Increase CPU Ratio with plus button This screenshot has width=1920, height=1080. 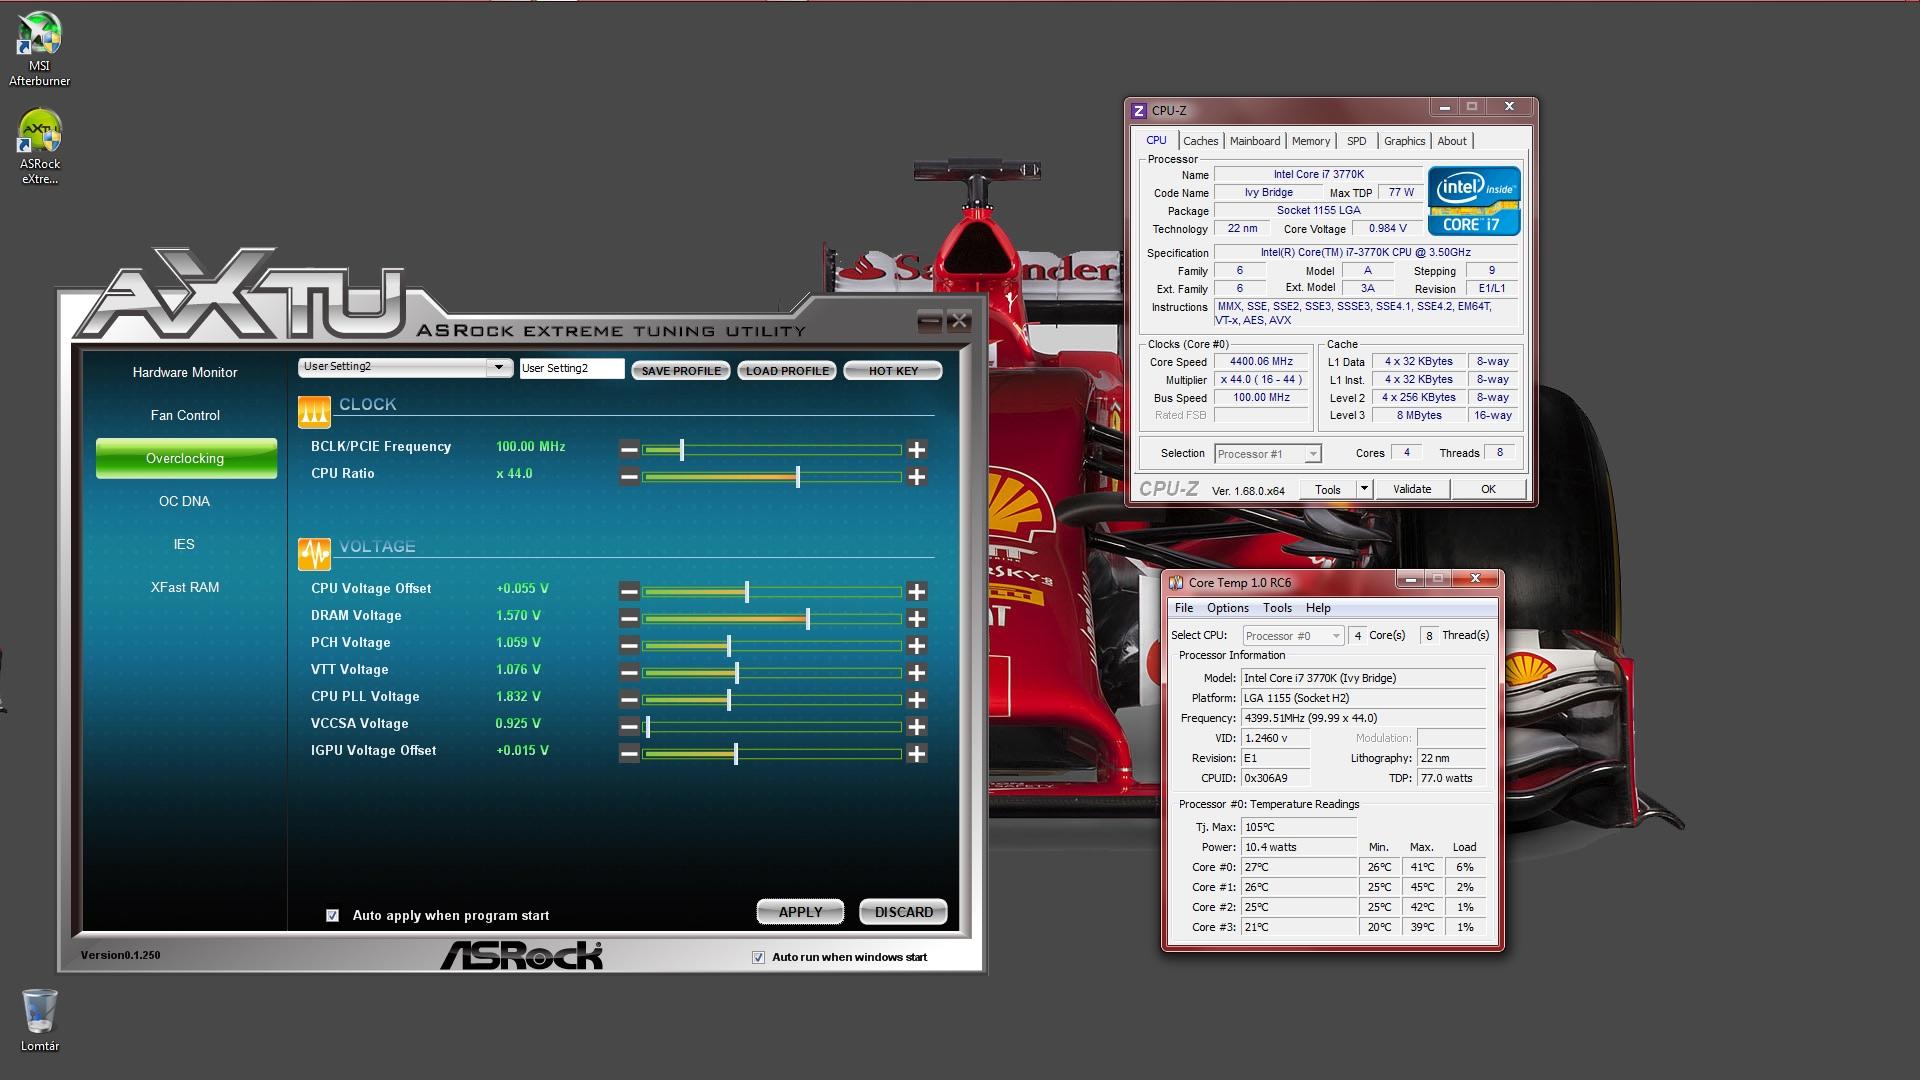tap(916, 477)
